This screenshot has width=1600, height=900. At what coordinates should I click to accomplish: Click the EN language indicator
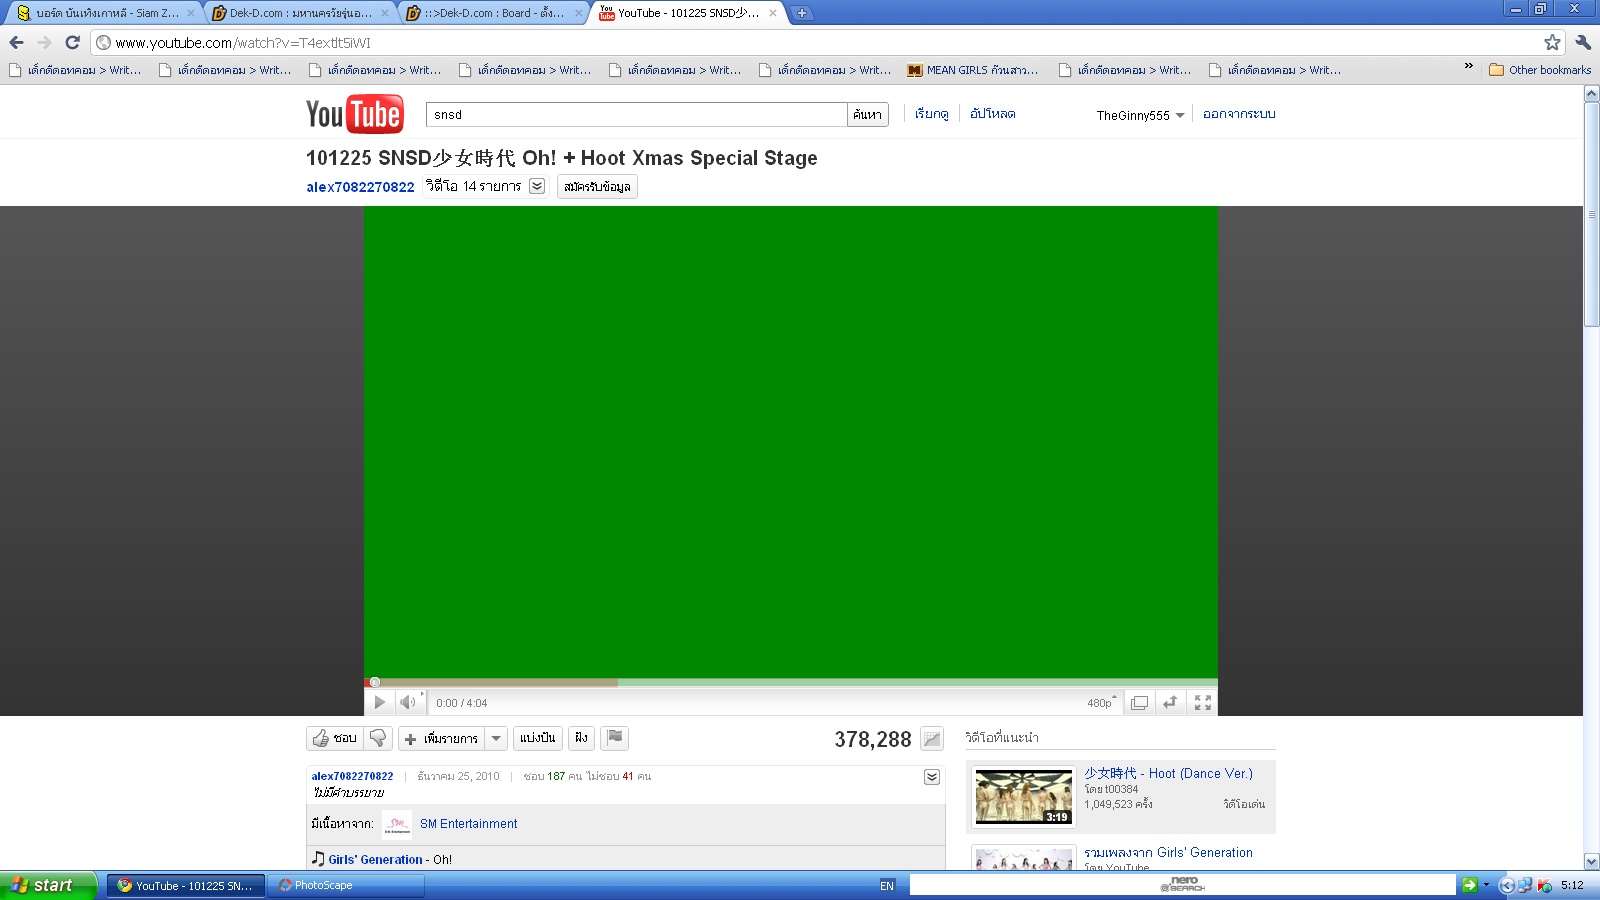887,886
